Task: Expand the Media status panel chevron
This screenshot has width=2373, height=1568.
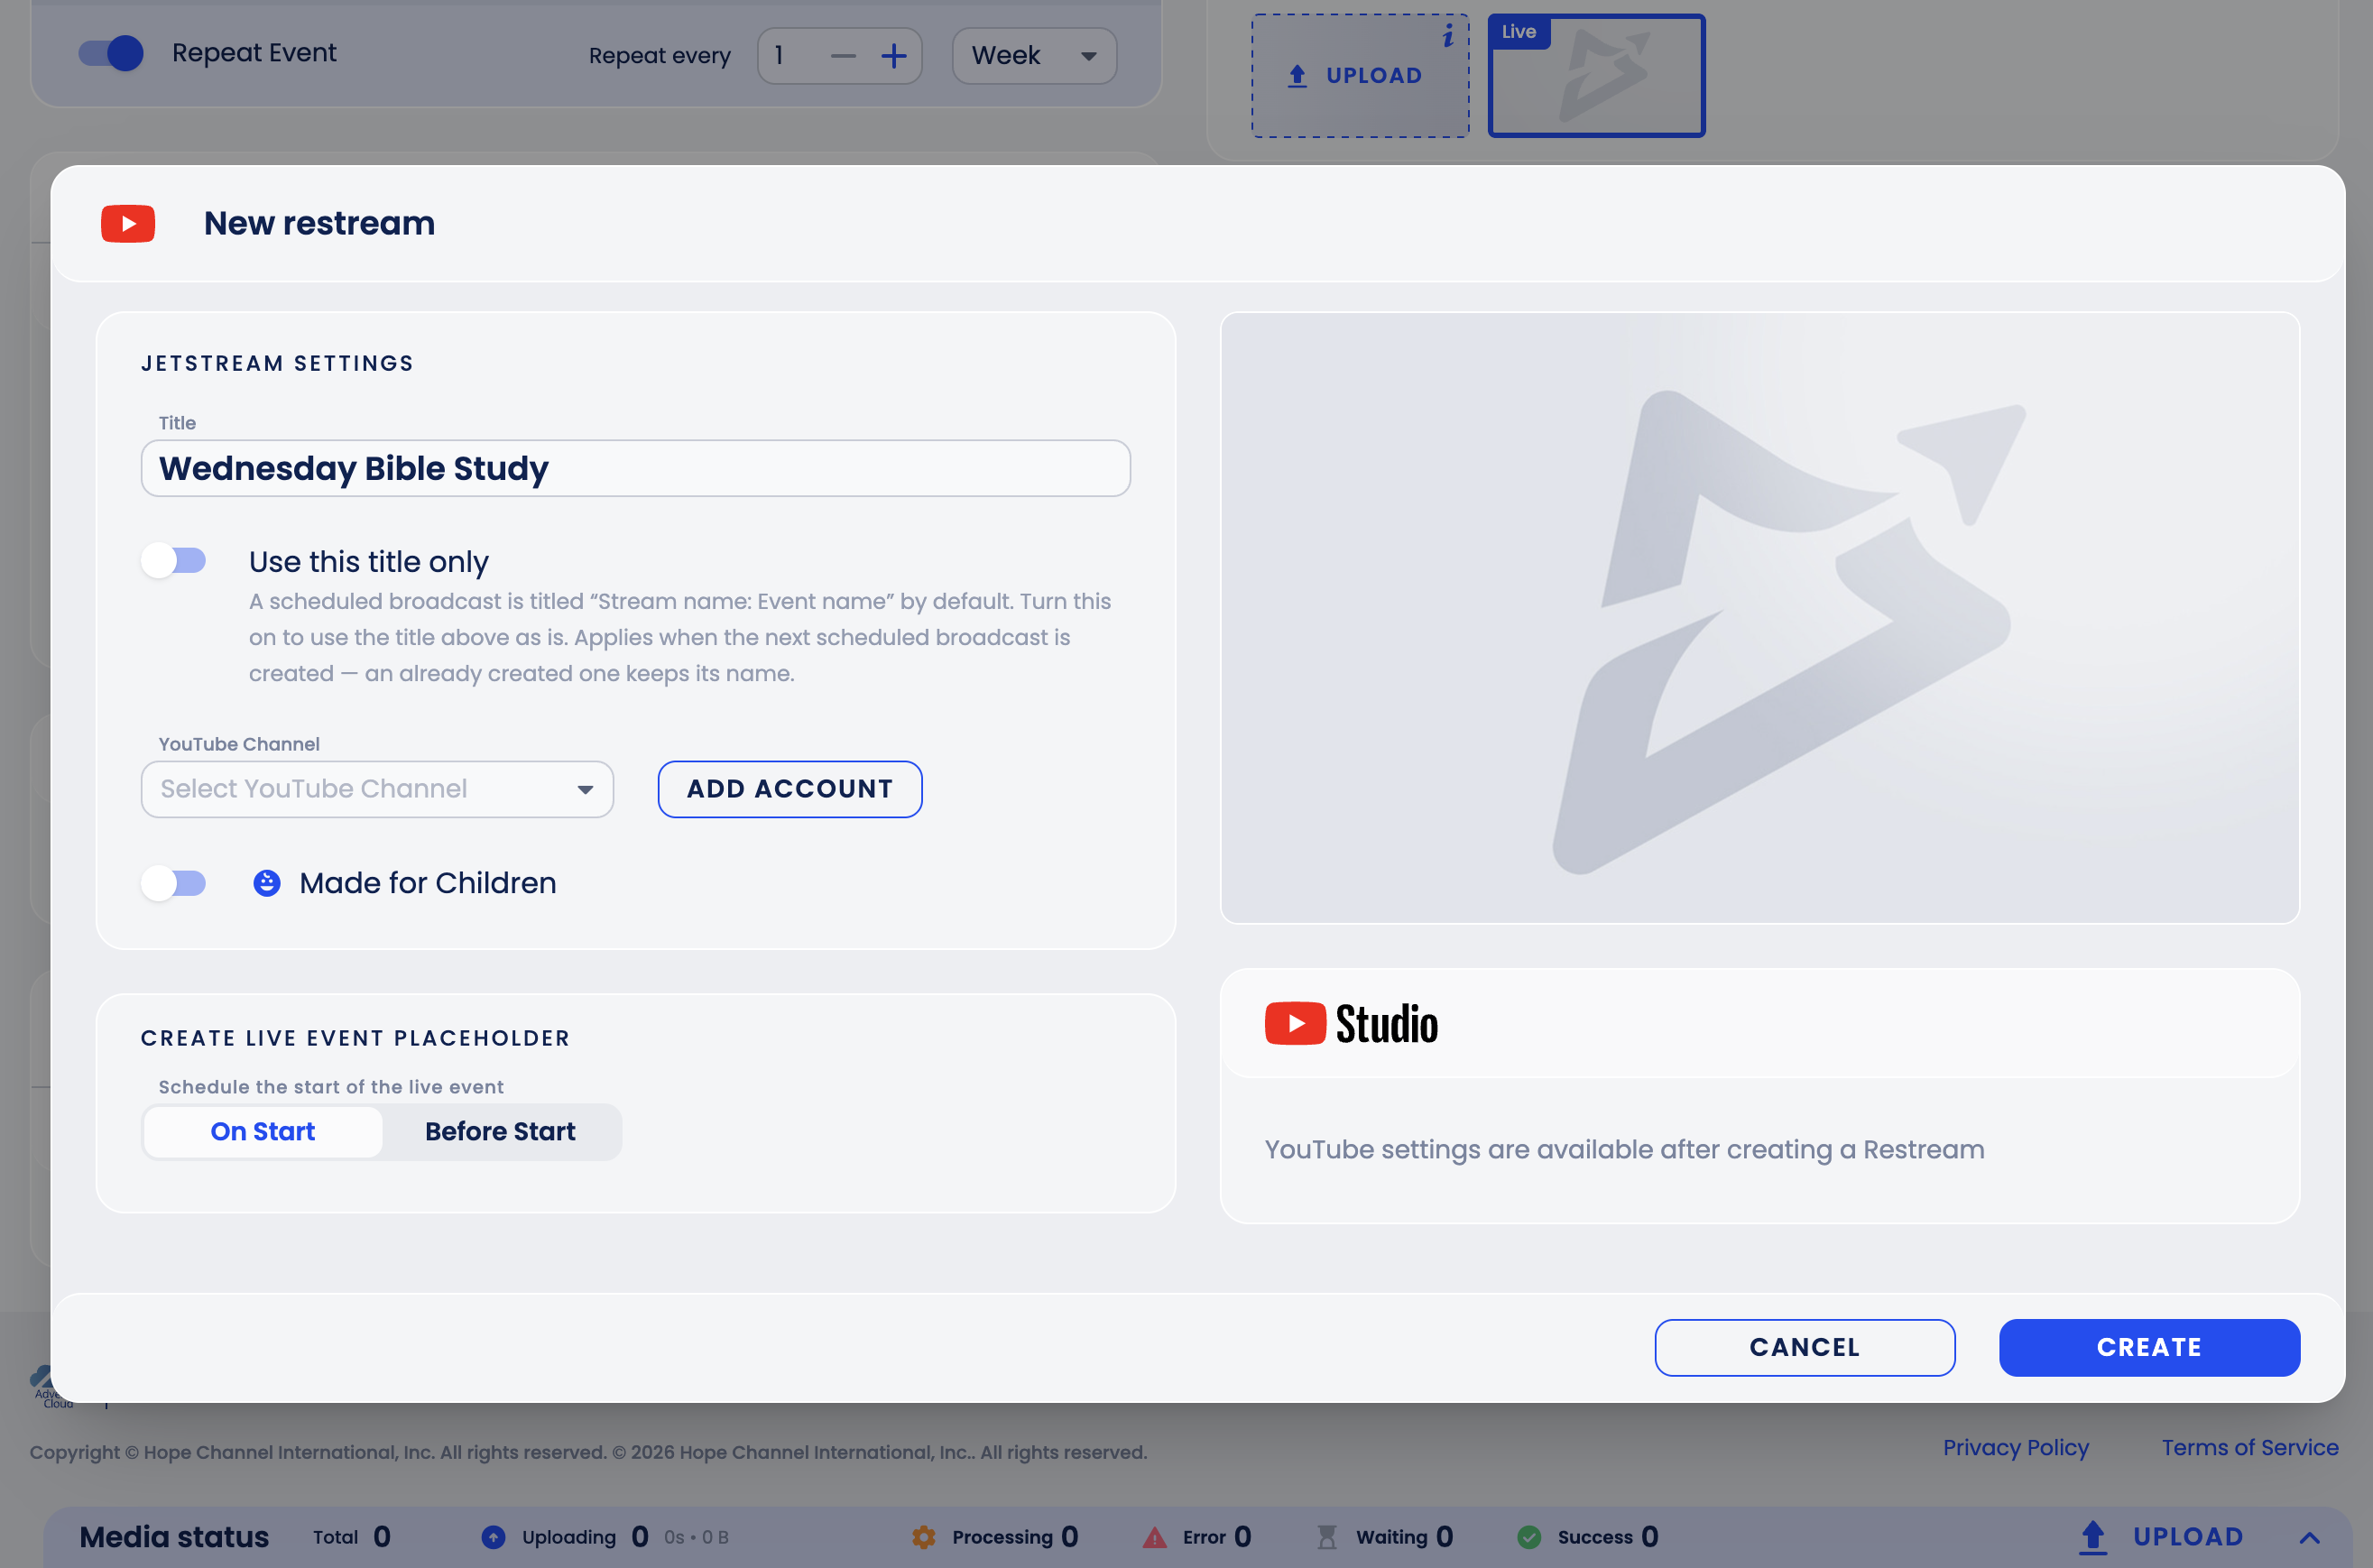Action: click(x=2309, y=1538)
